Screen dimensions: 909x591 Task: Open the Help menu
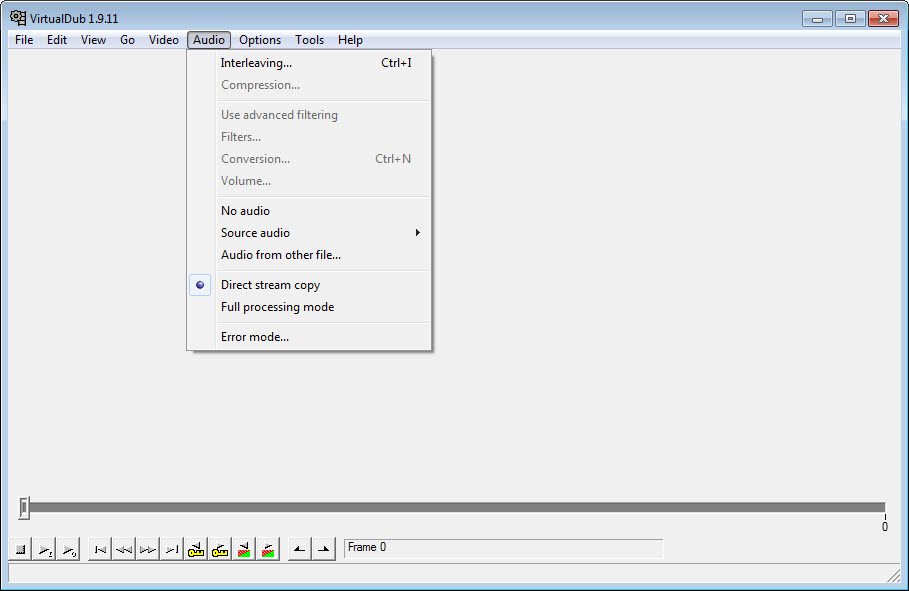350,40
